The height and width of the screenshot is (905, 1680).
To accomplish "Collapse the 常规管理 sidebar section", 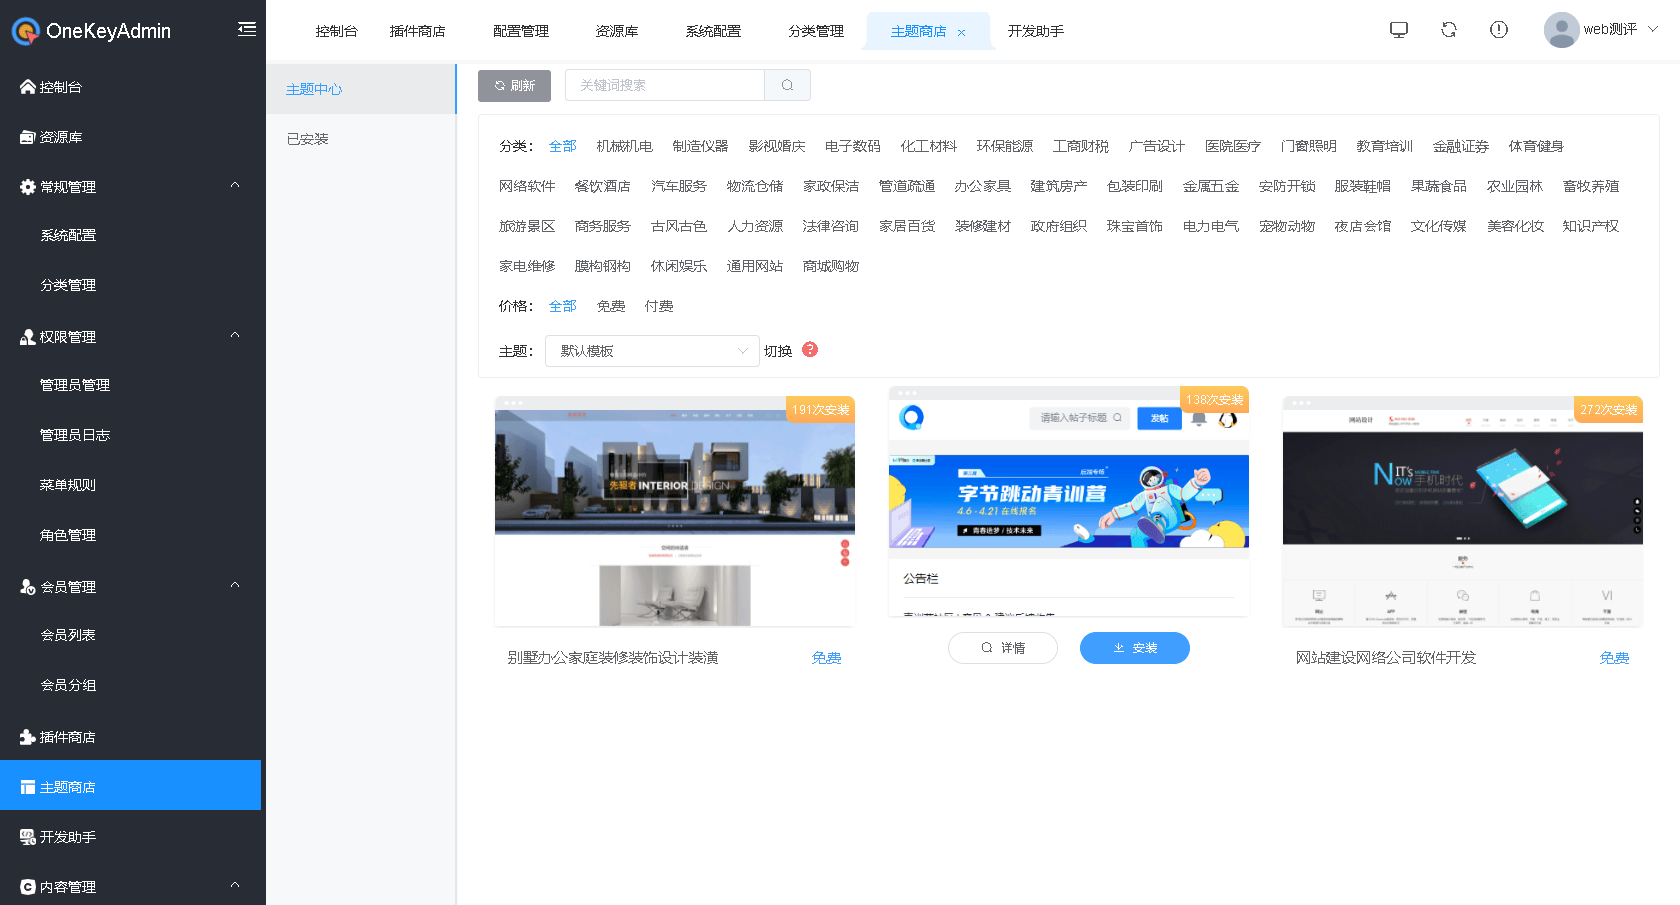I will pos(235,186).
